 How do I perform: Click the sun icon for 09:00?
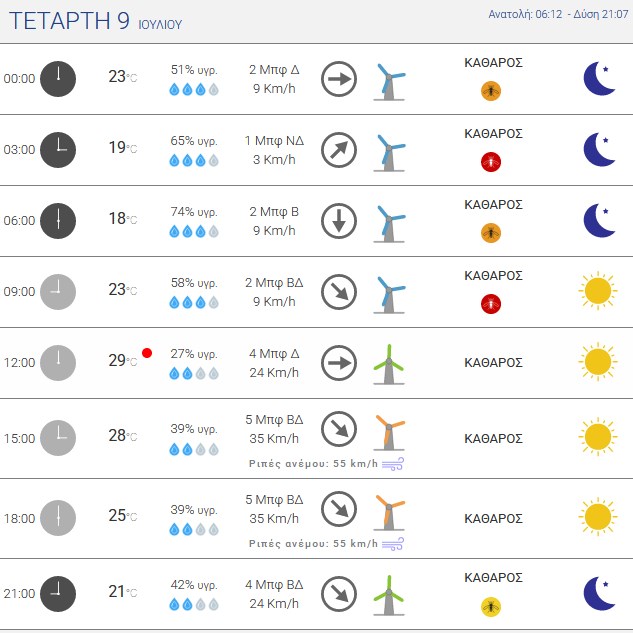[x=598, y=291]
